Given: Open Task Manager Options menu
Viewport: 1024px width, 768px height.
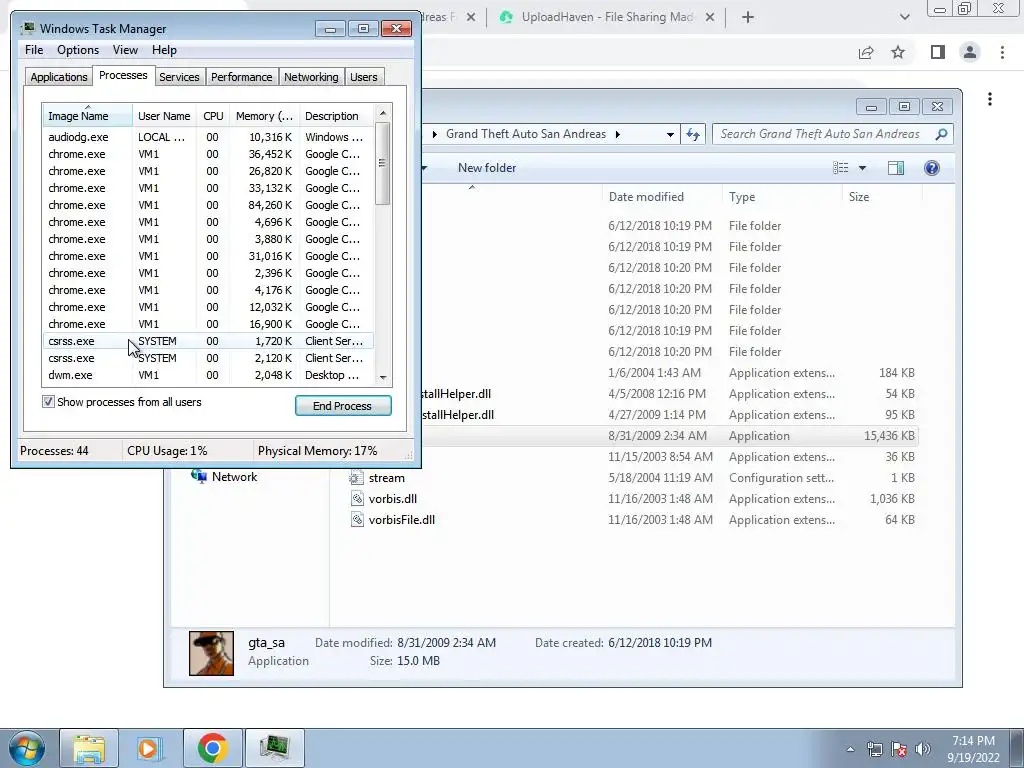Looking at the screenshot, I should [78, 50].
